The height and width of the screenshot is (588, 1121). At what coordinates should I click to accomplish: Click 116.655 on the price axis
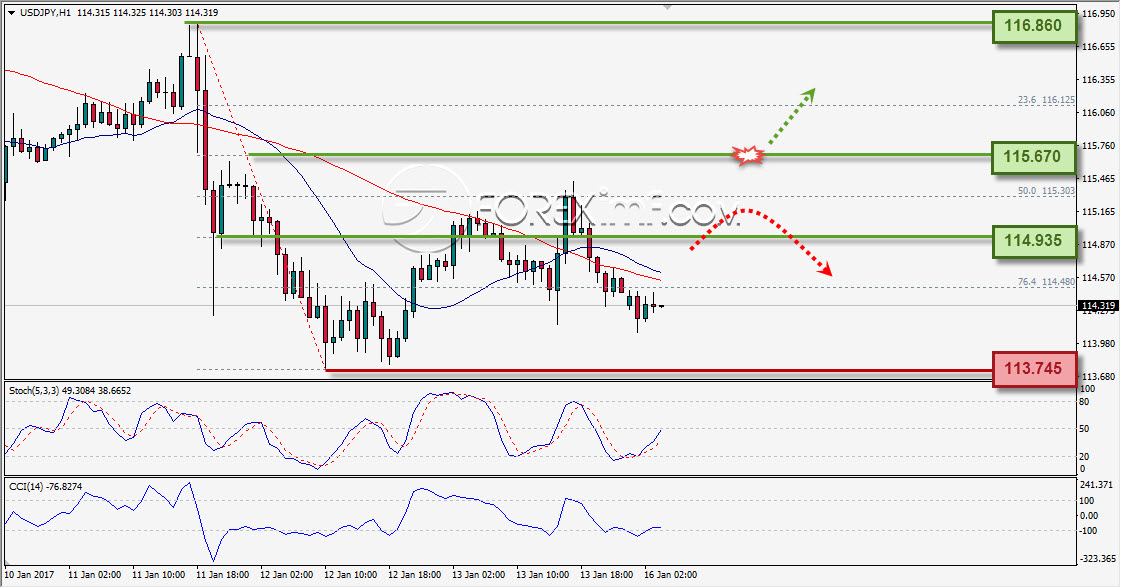(x=1099, y=46)
